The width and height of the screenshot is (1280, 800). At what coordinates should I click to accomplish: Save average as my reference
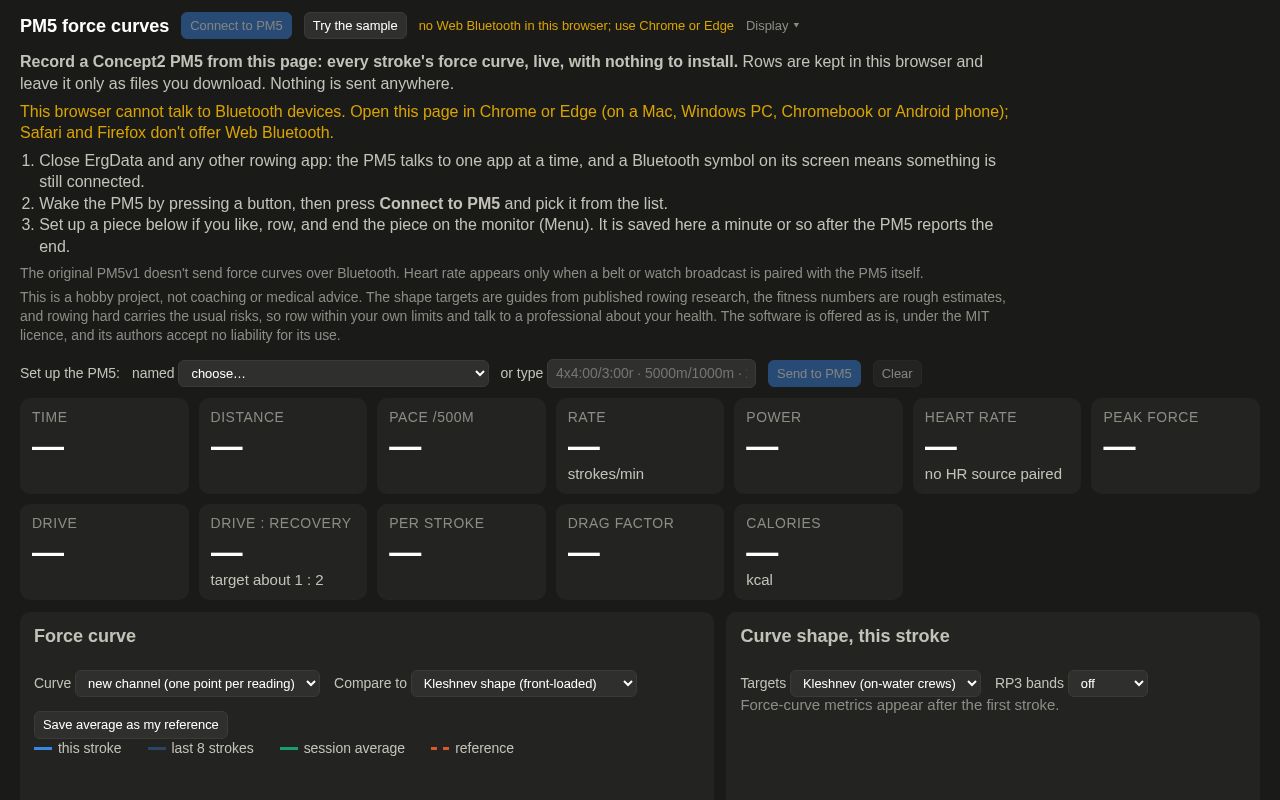pos(131,724)
